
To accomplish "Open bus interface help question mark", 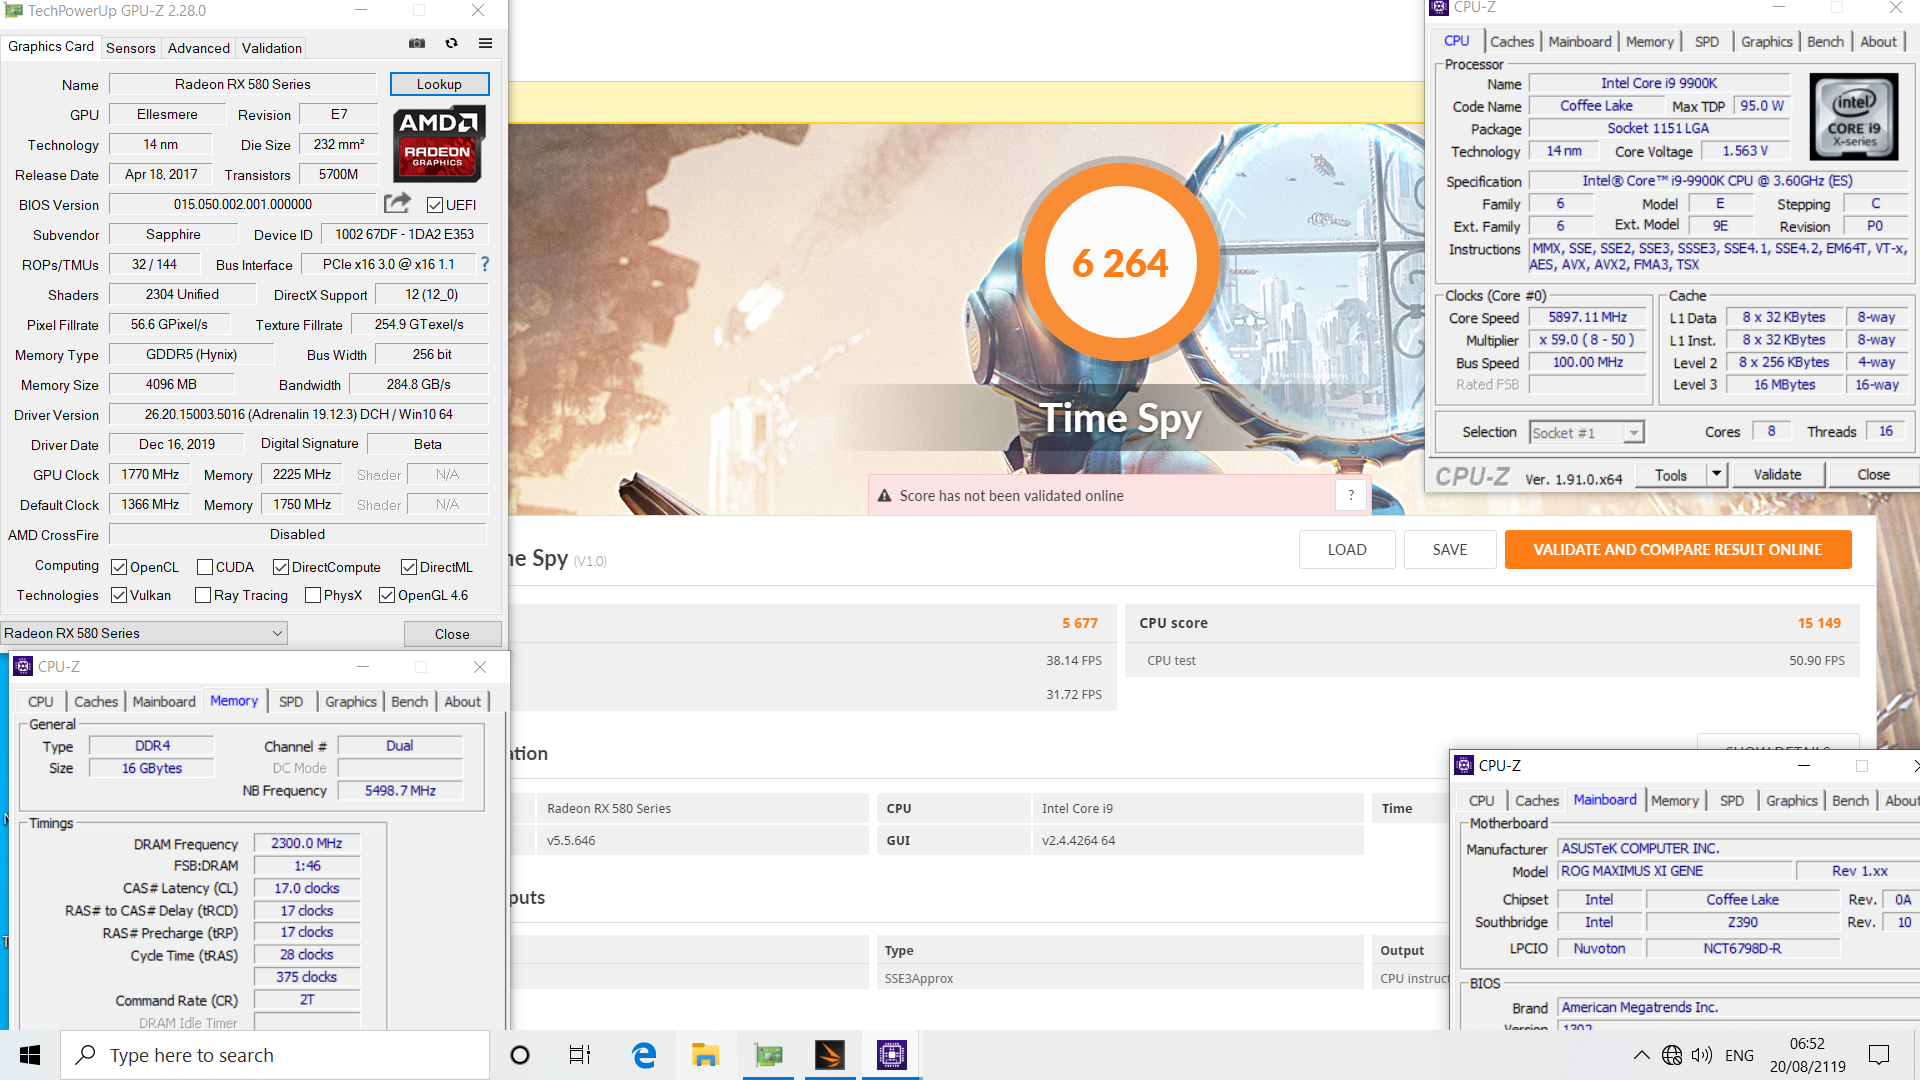I will pyautogui.click(x=485, y=264).
